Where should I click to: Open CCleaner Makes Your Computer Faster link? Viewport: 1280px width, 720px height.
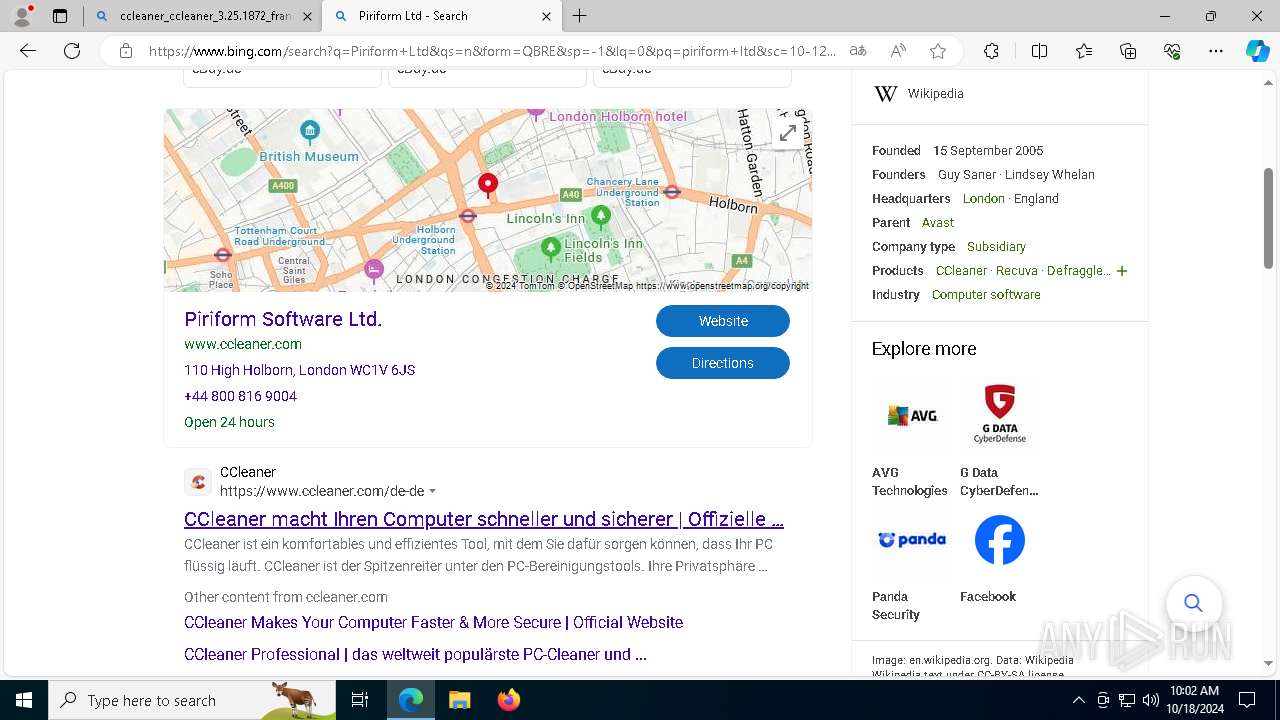click(433, 622)
